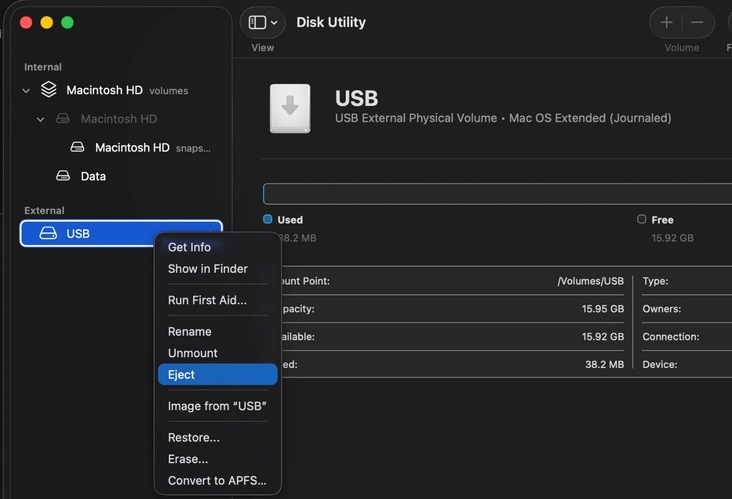Minimize the Disk Utility window
Screen dimensions: 732x499
click(x=47, y=22)
